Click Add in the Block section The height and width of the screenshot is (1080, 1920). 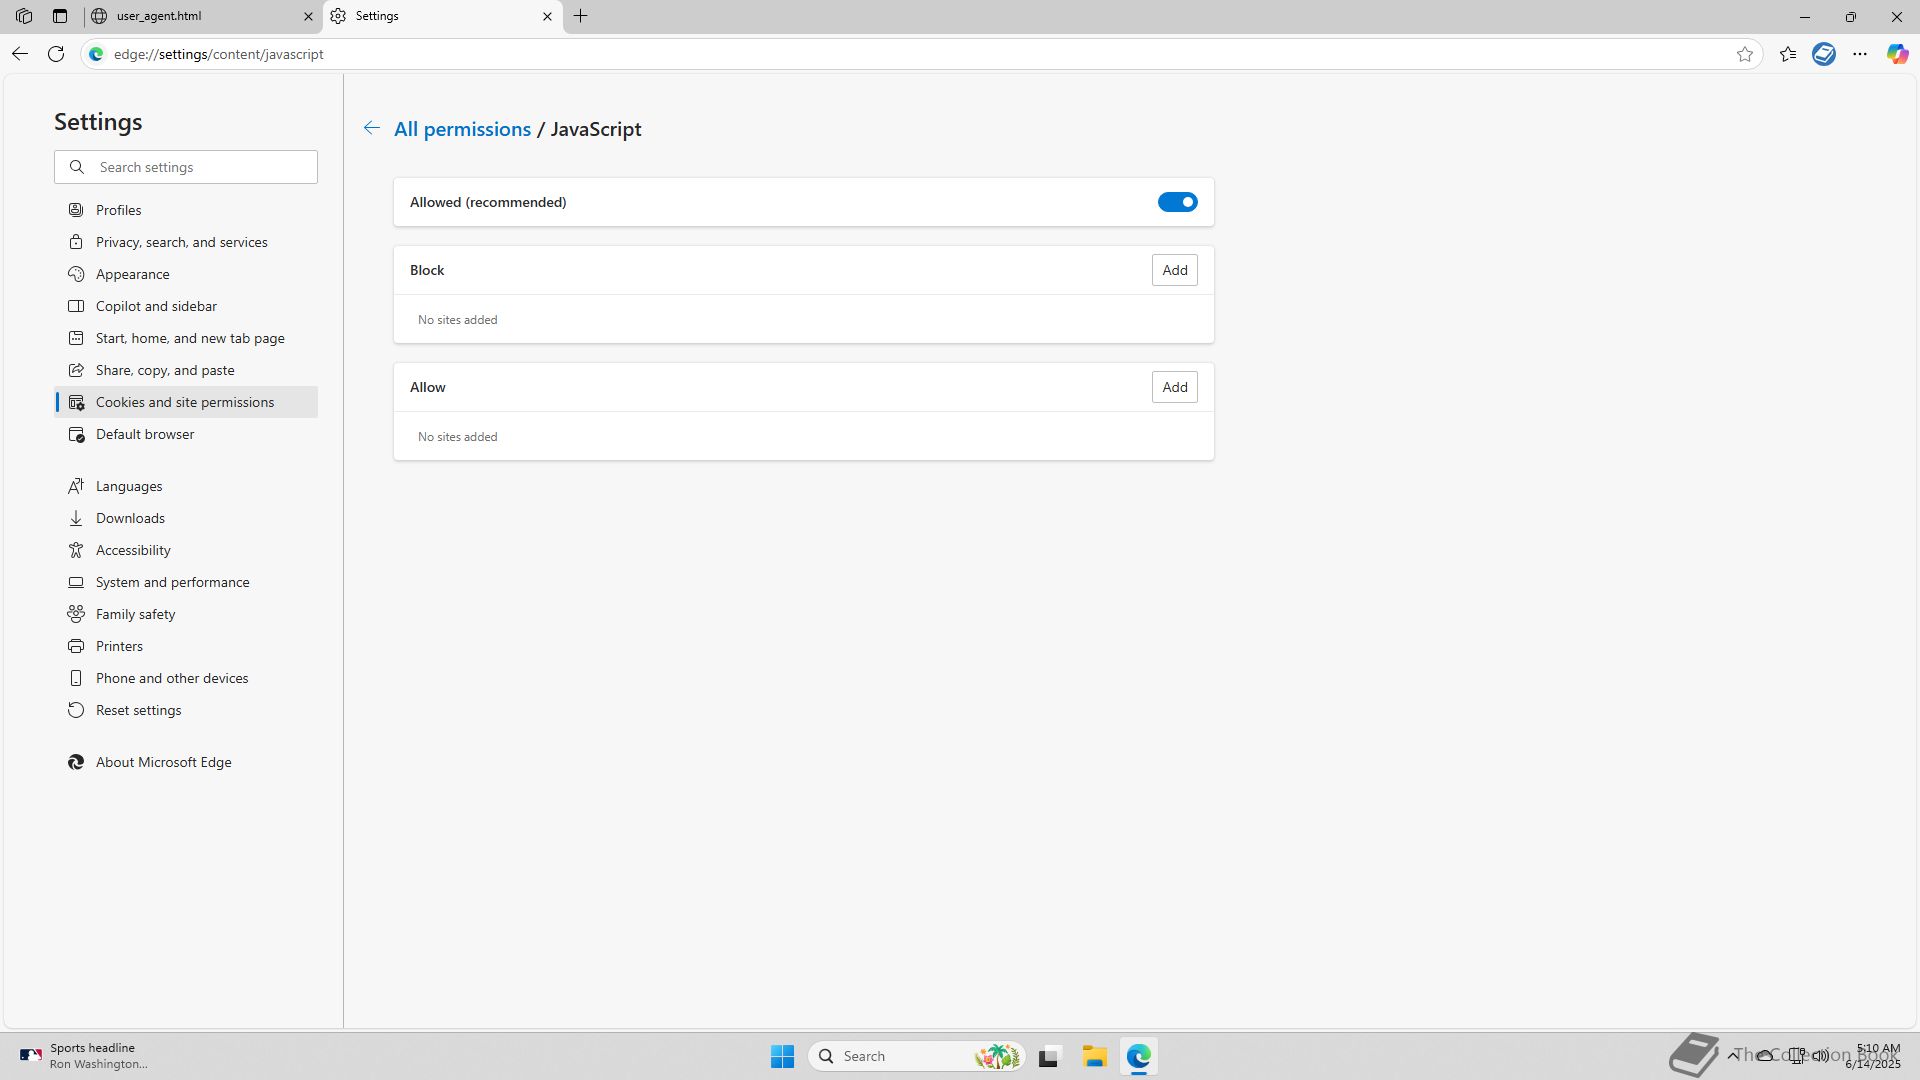pyautogui.click(x=1174, y=270)
